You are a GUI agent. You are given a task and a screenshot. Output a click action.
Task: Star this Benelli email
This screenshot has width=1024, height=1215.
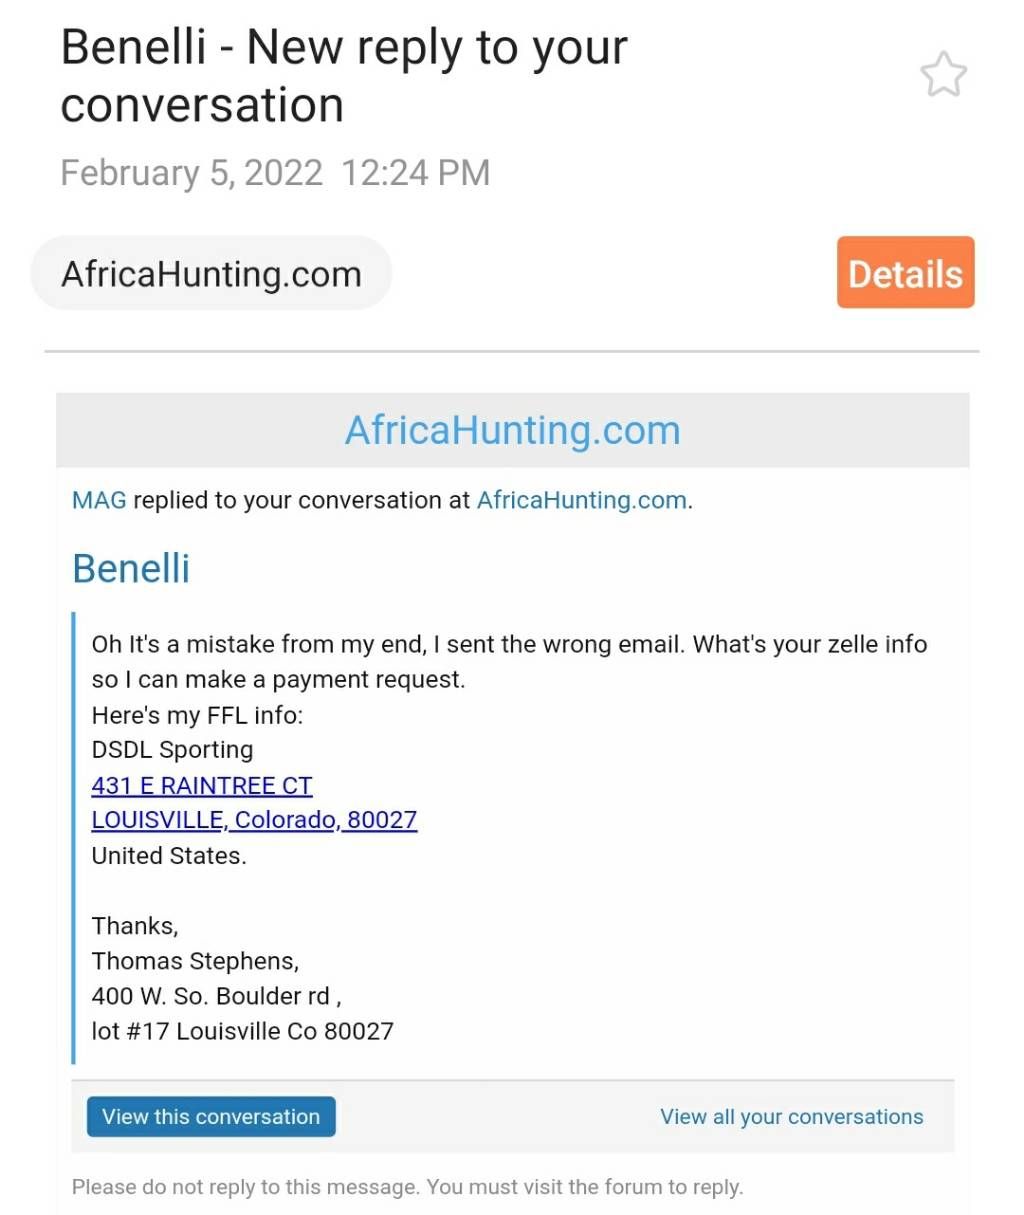coord(943,75)
